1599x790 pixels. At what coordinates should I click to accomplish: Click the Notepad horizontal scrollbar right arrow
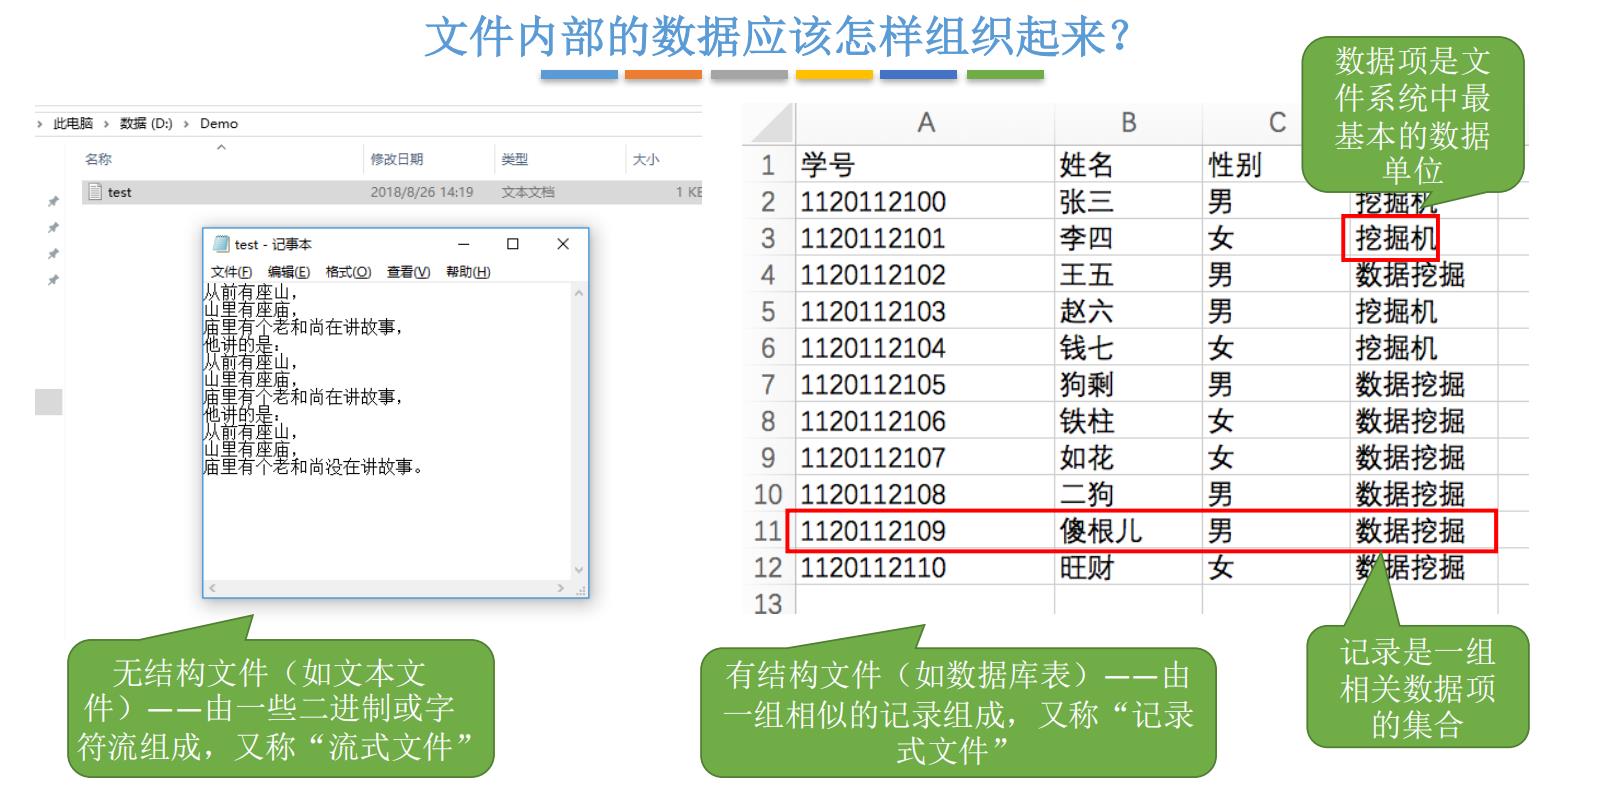[561, 588]
